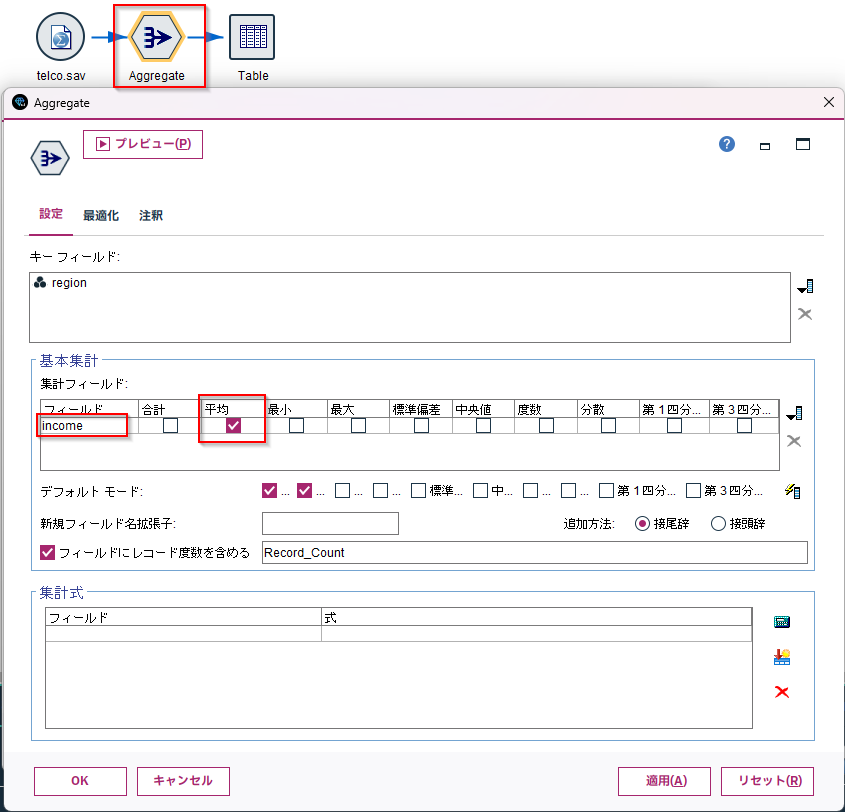Click フィールド header in 集計式 table
The height and width of the screenshot is (812, 845).
183,617
